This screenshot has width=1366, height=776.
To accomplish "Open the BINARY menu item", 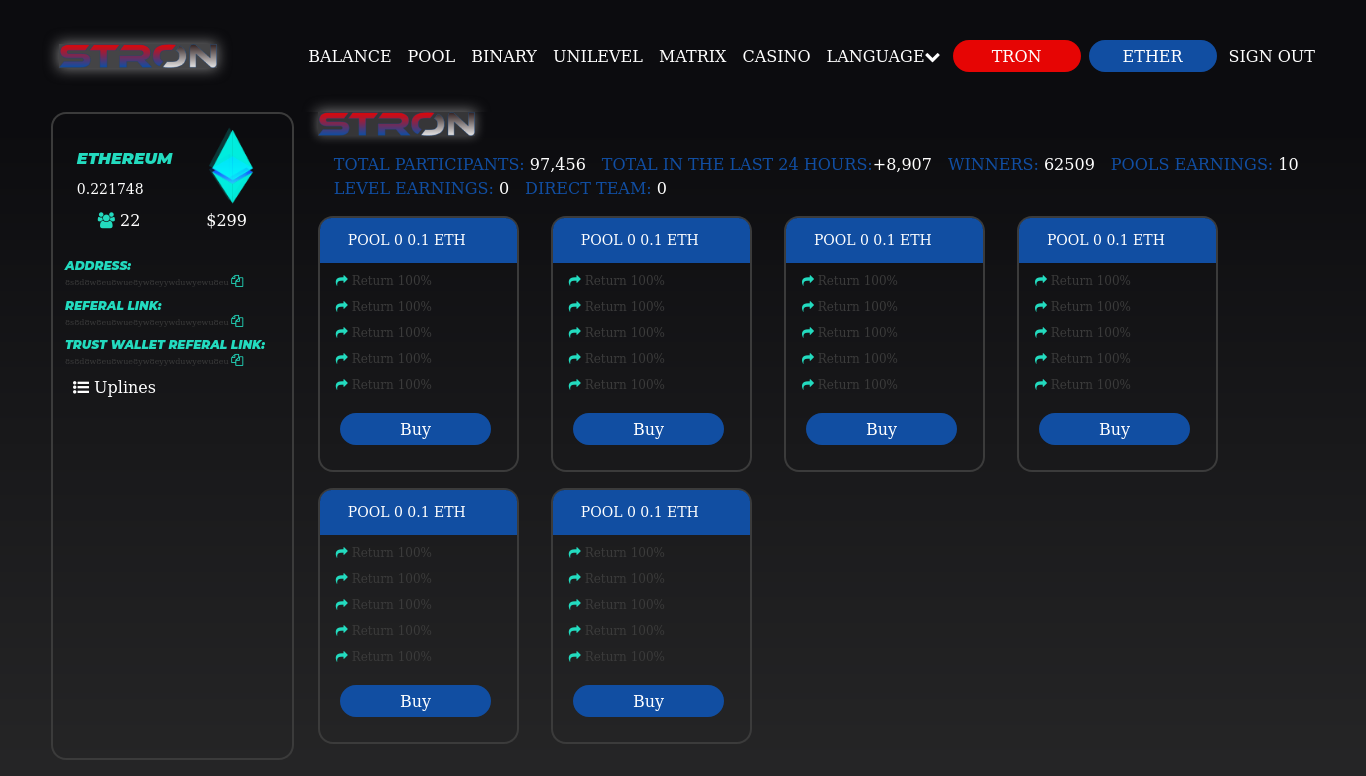I will click(x=504, y=57).
